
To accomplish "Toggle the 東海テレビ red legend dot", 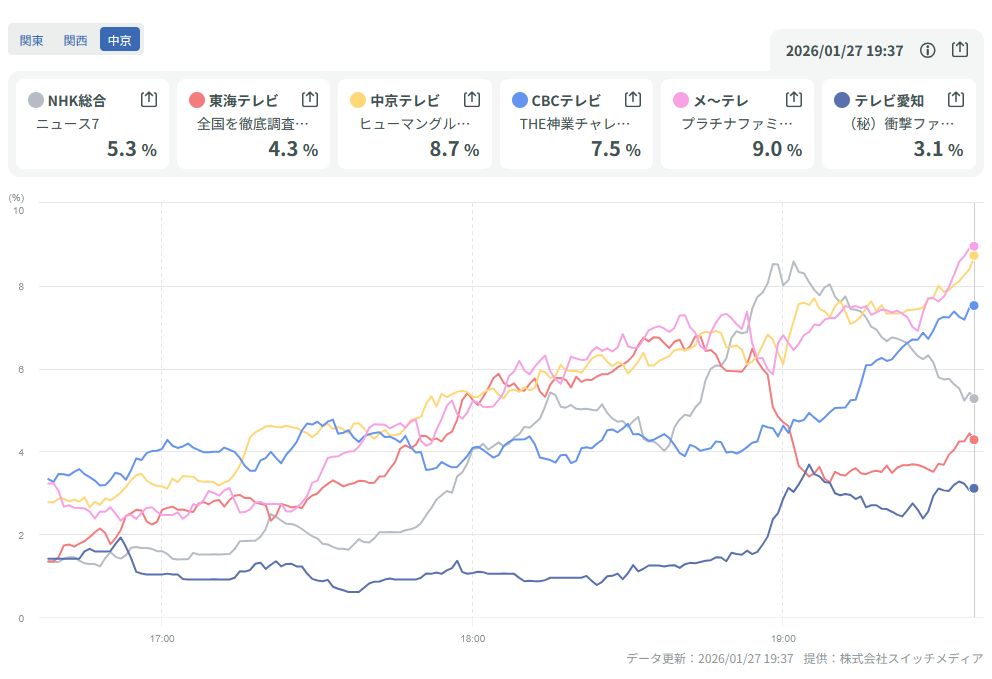I will [197, 100].
